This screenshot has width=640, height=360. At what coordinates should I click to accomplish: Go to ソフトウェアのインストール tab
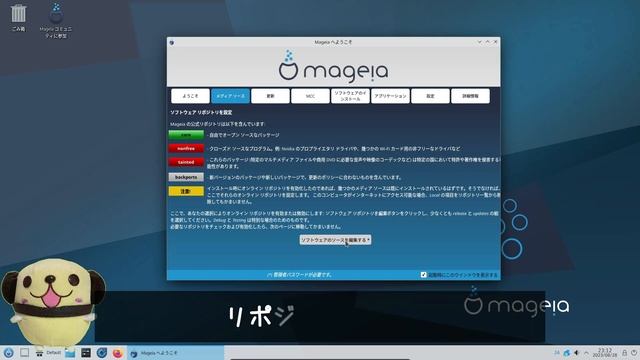coord(350,96)
